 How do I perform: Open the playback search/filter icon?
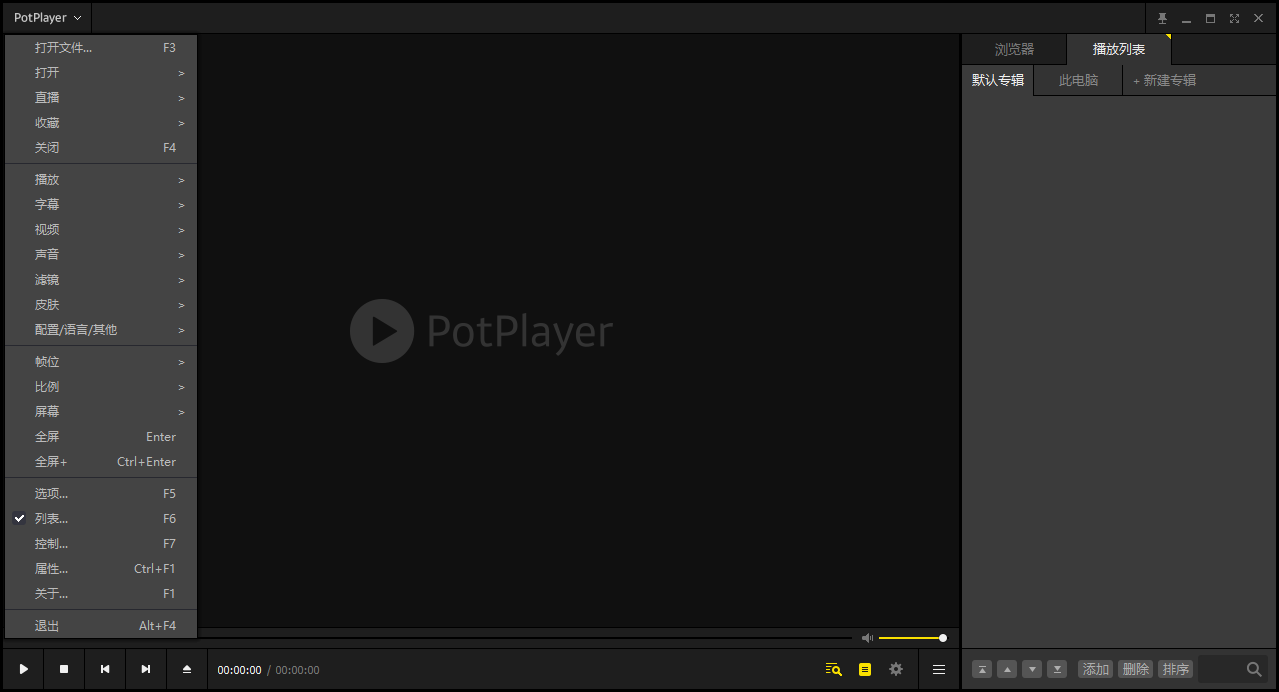[x=833, y=669]
